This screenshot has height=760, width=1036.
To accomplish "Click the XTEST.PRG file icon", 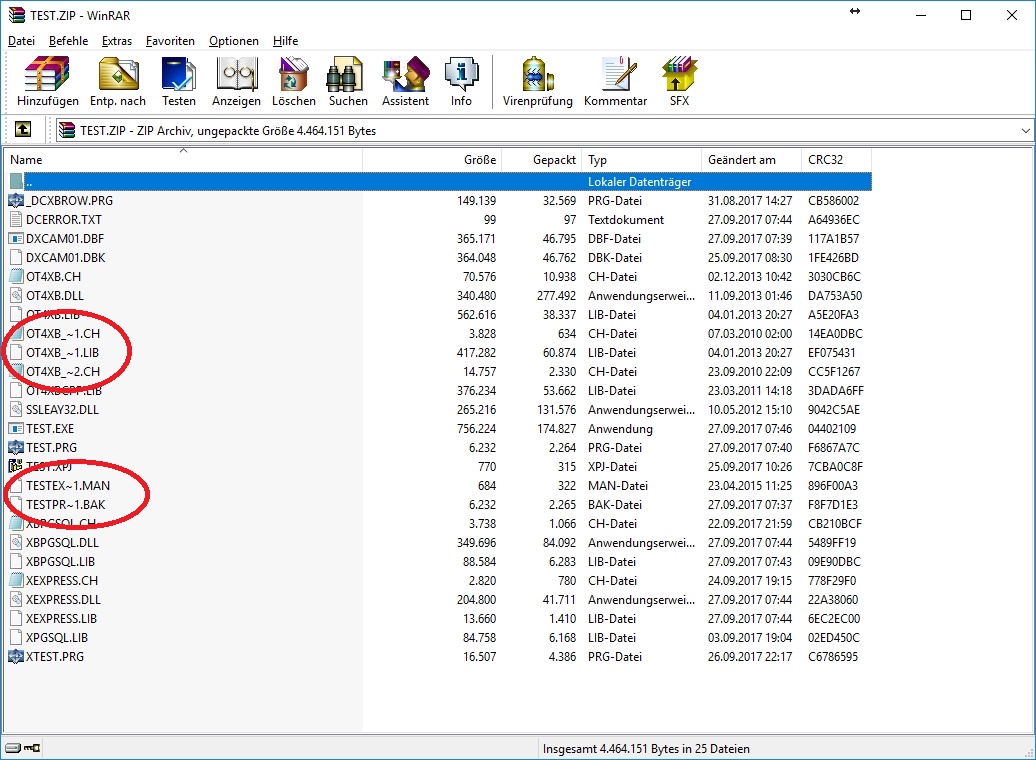I will coord(16,657).
